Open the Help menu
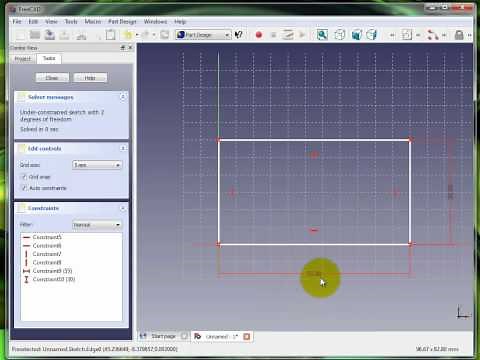Image resolution: width=480 pixels, height=360 pixels. point(180,22)
